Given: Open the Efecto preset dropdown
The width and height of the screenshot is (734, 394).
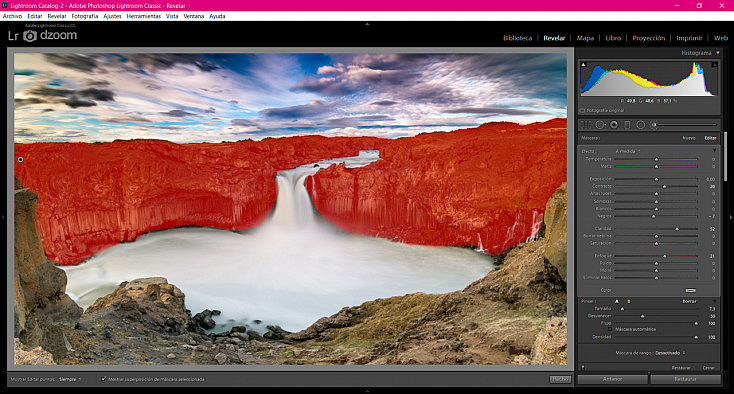Looking at the screenshot, I should pos(628,151).
